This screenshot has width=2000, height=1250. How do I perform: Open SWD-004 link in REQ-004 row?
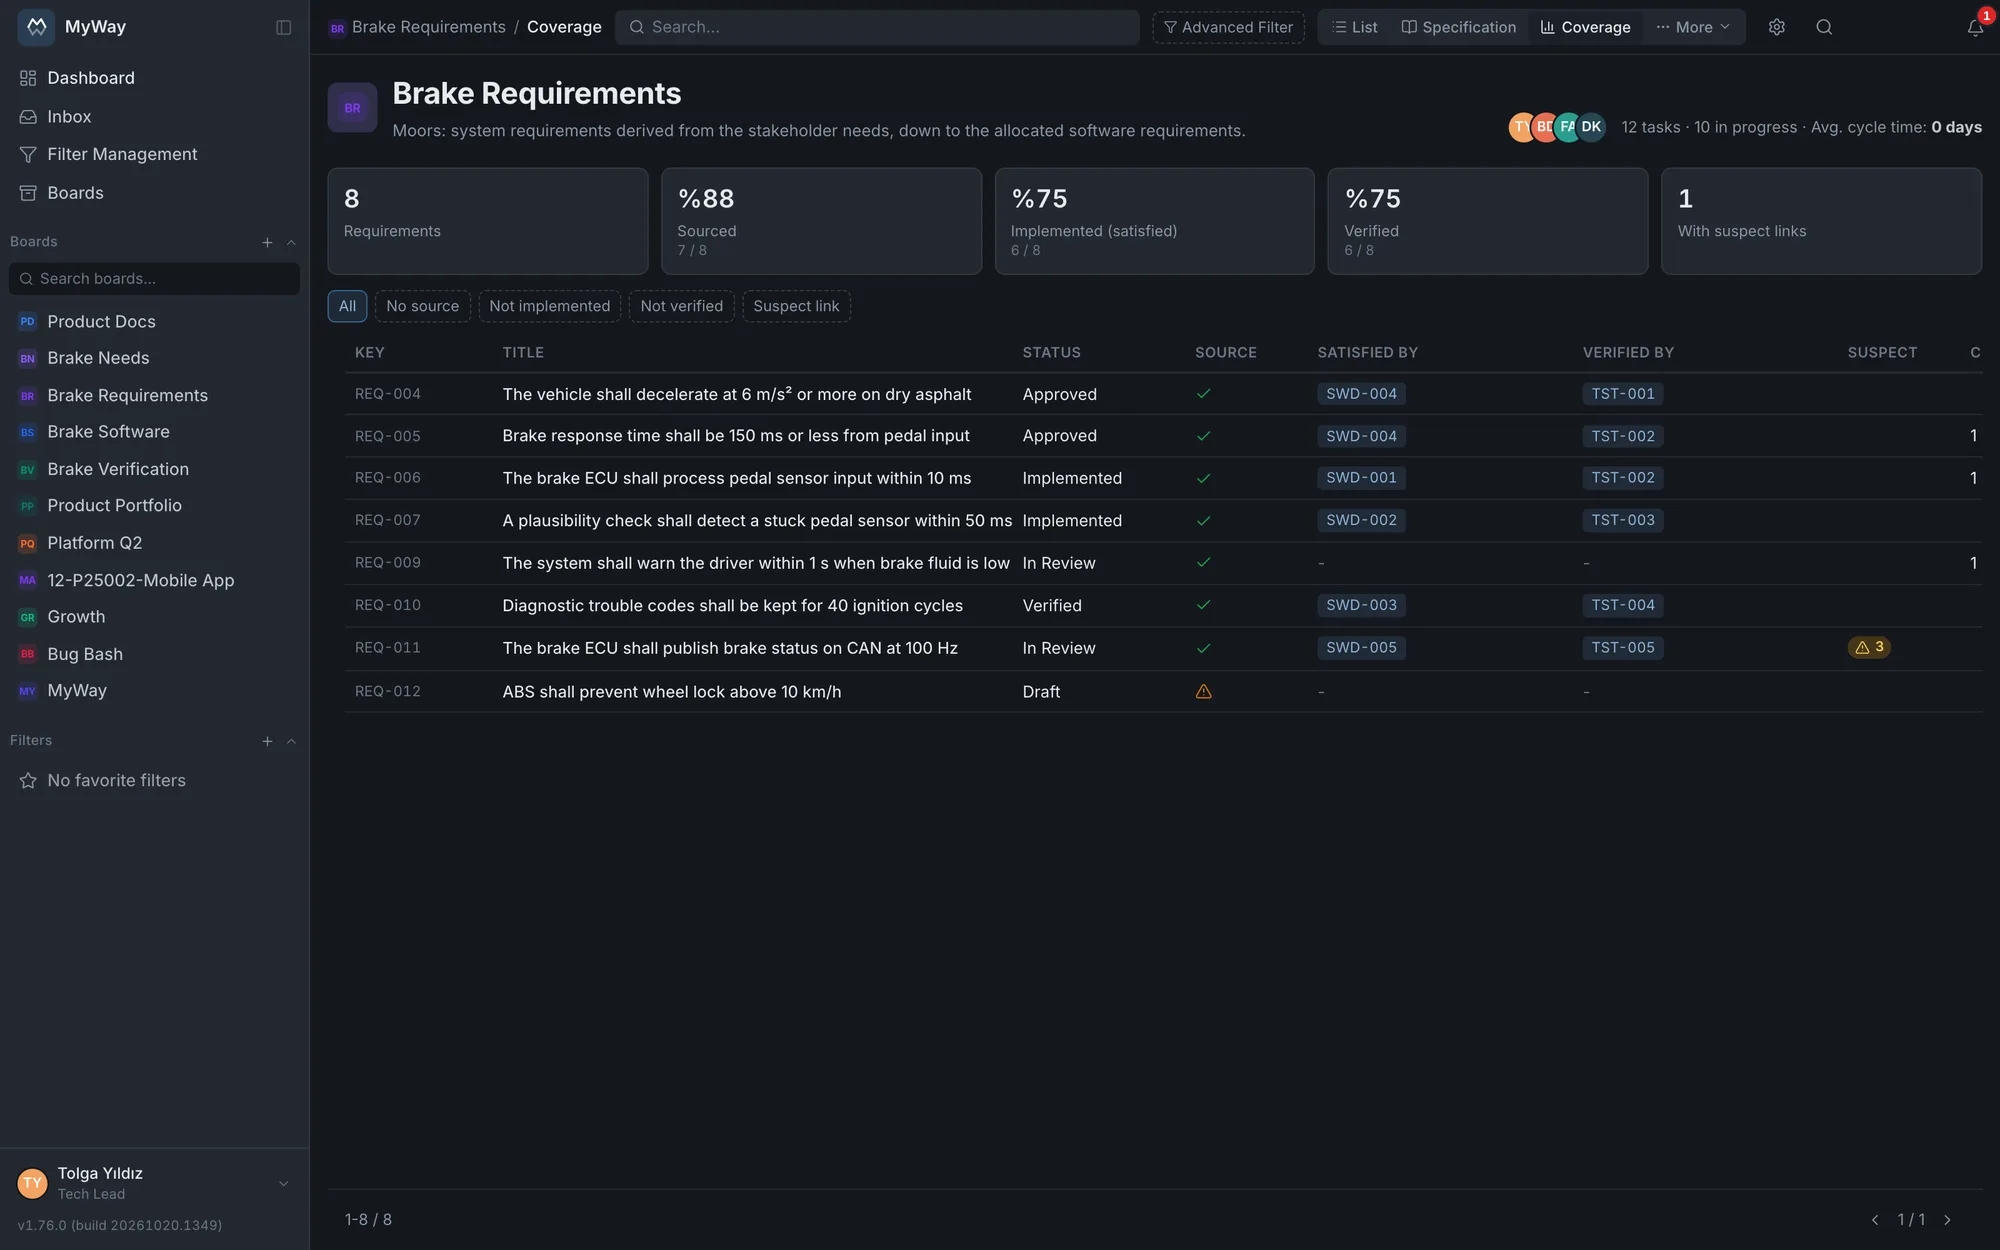pyautogui.click(x=1361, y=394)
